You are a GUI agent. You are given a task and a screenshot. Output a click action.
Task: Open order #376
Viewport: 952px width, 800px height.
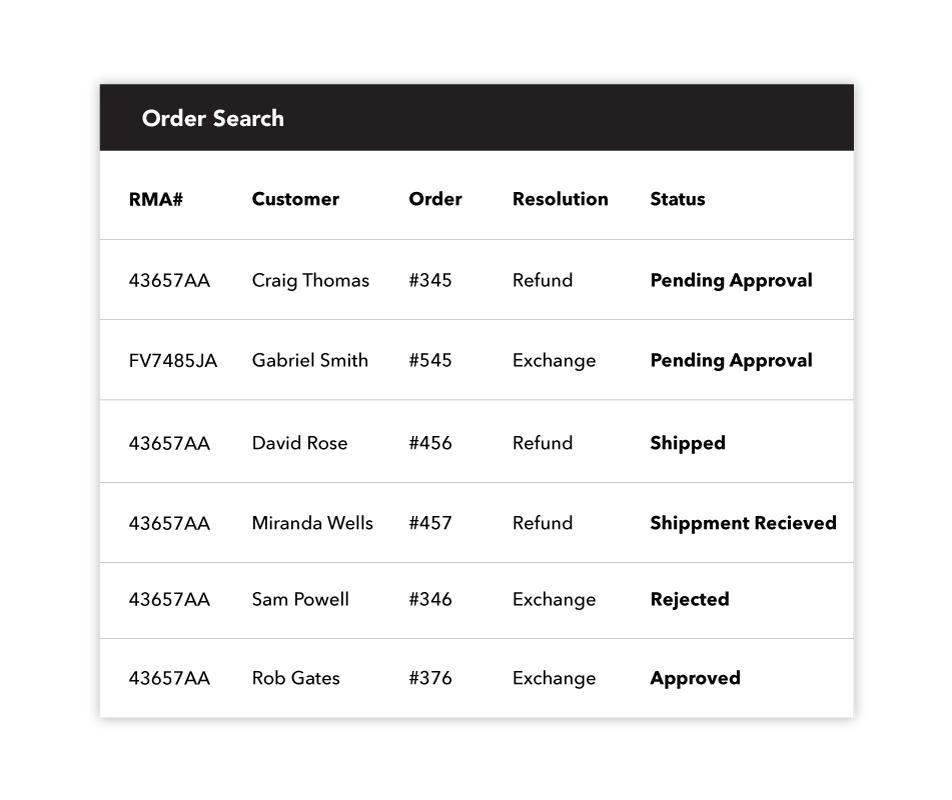(430, 678)
